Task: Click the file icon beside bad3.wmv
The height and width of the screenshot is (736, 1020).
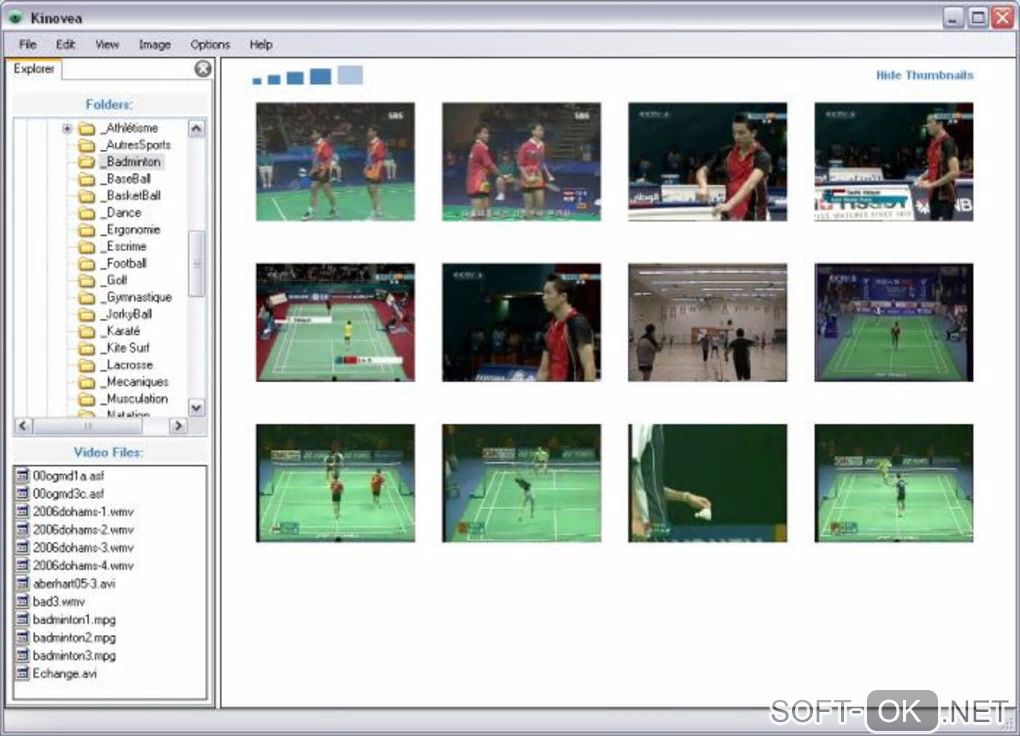Action: click(23, 601)
